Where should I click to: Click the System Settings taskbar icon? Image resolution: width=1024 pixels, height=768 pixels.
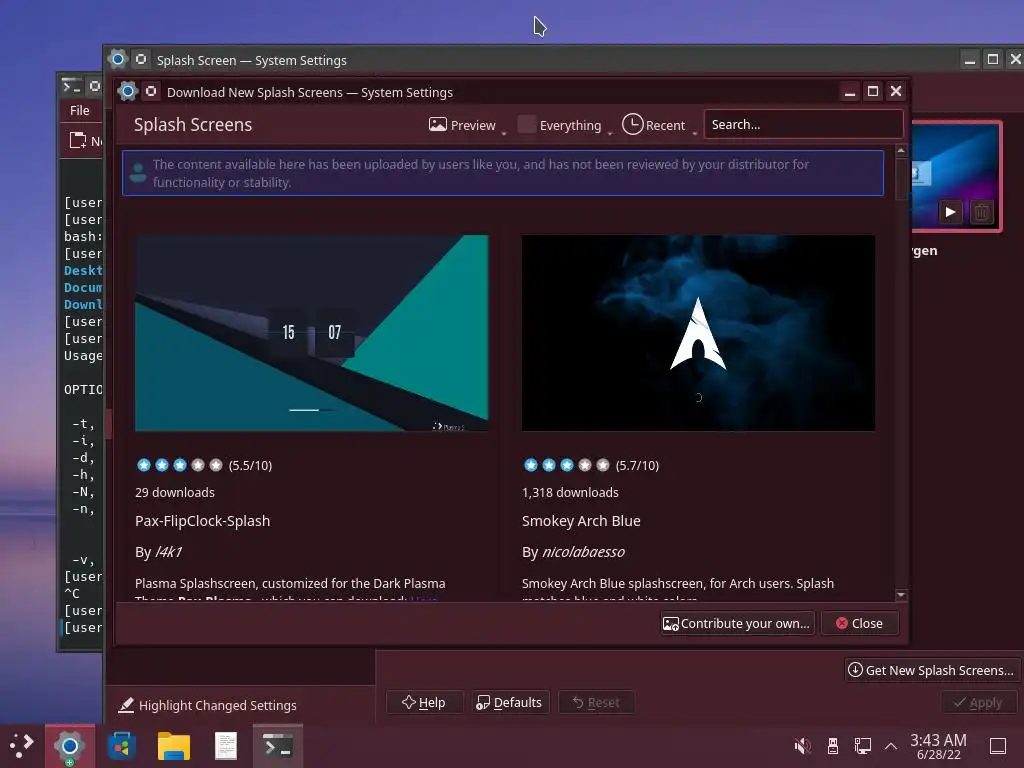tap(69, 746)
